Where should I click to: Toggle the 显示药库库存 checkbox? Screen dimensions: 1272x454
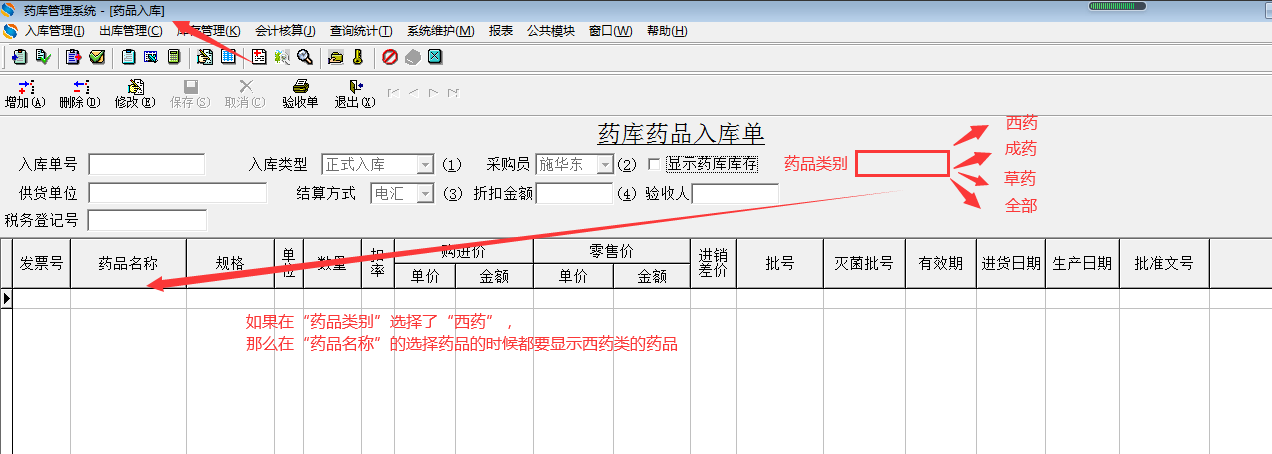click(x=654, y=164)
